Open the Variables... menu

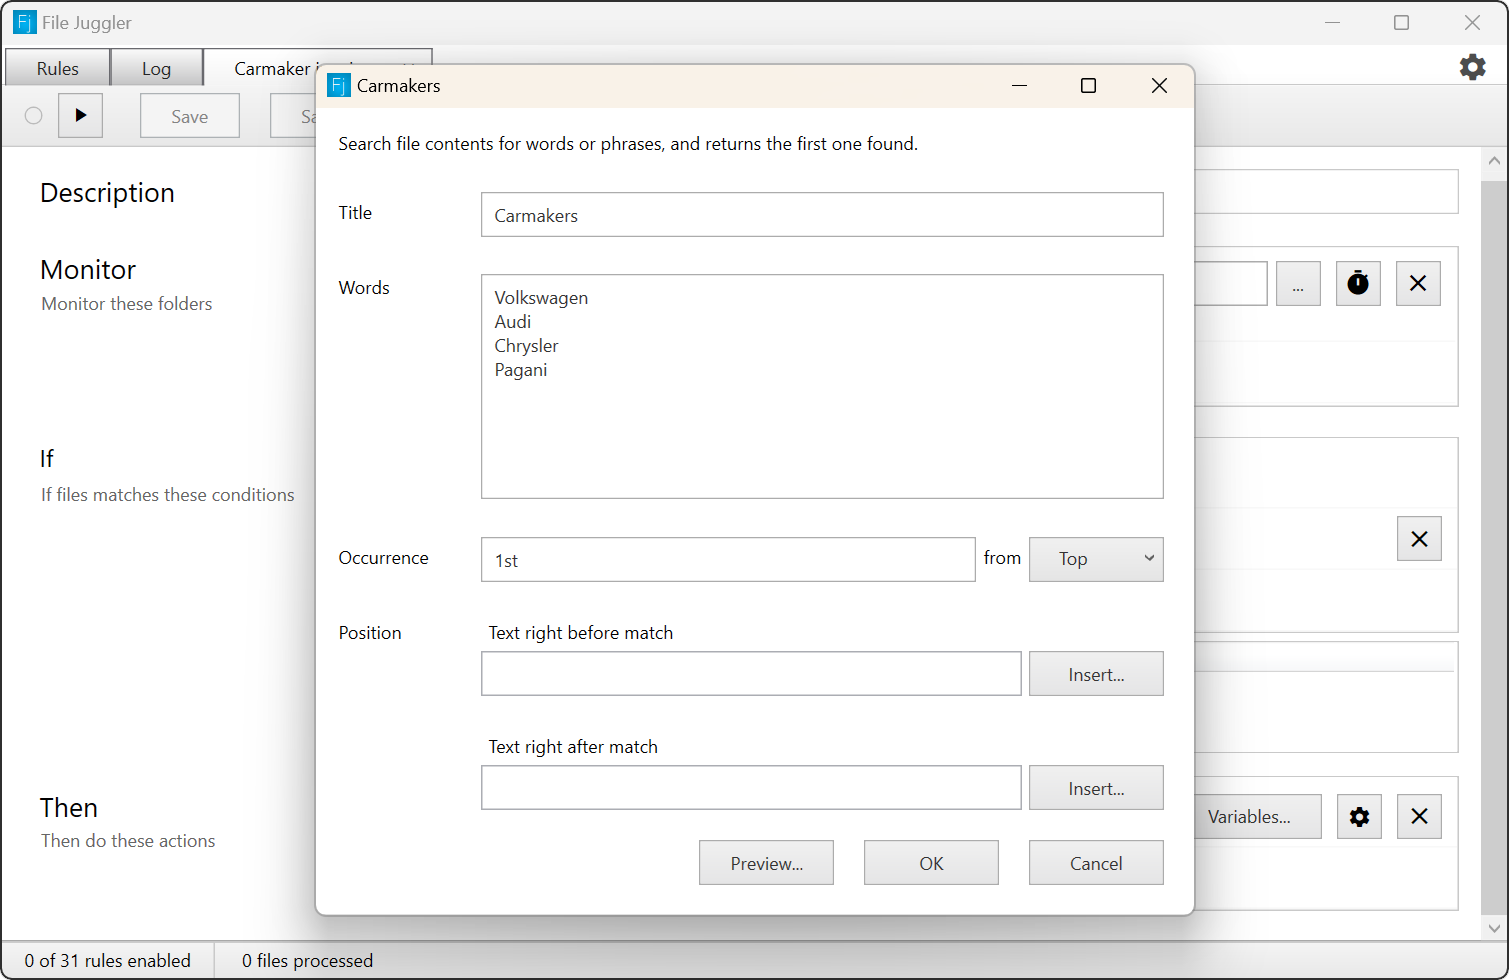[x=1257, y=817]
